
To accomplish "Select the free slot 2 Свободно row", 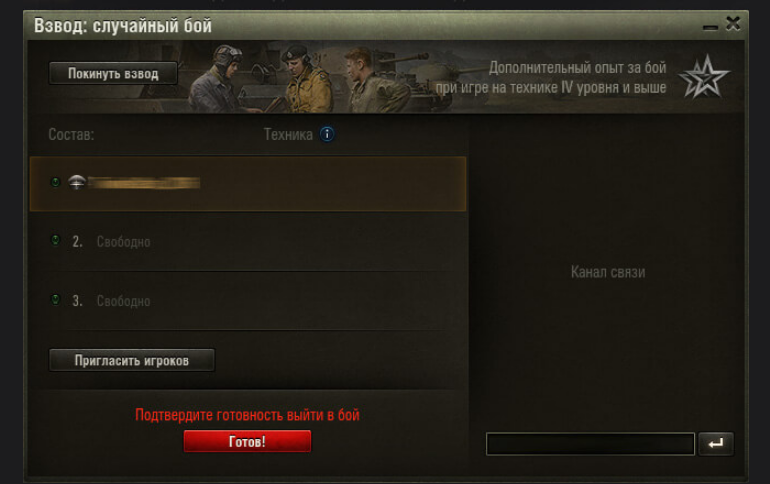I will coord(248,242).
